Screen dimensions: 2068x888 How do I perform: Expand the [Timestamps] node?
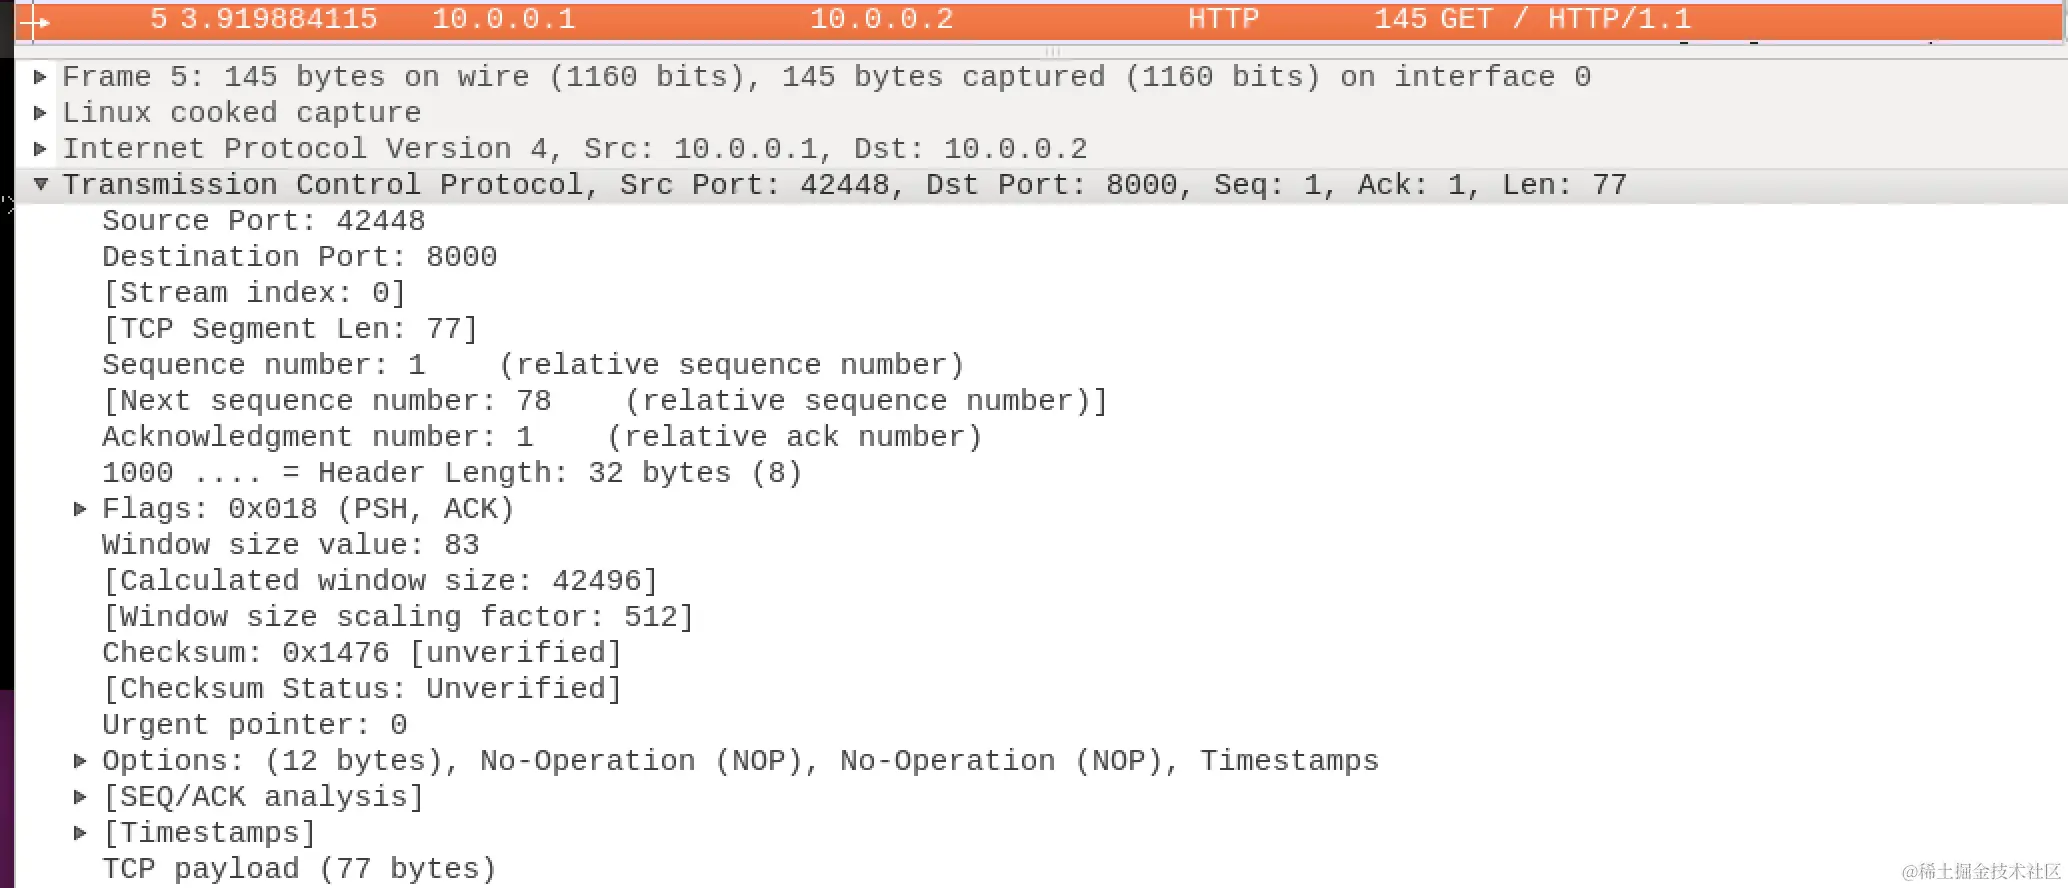80,833
